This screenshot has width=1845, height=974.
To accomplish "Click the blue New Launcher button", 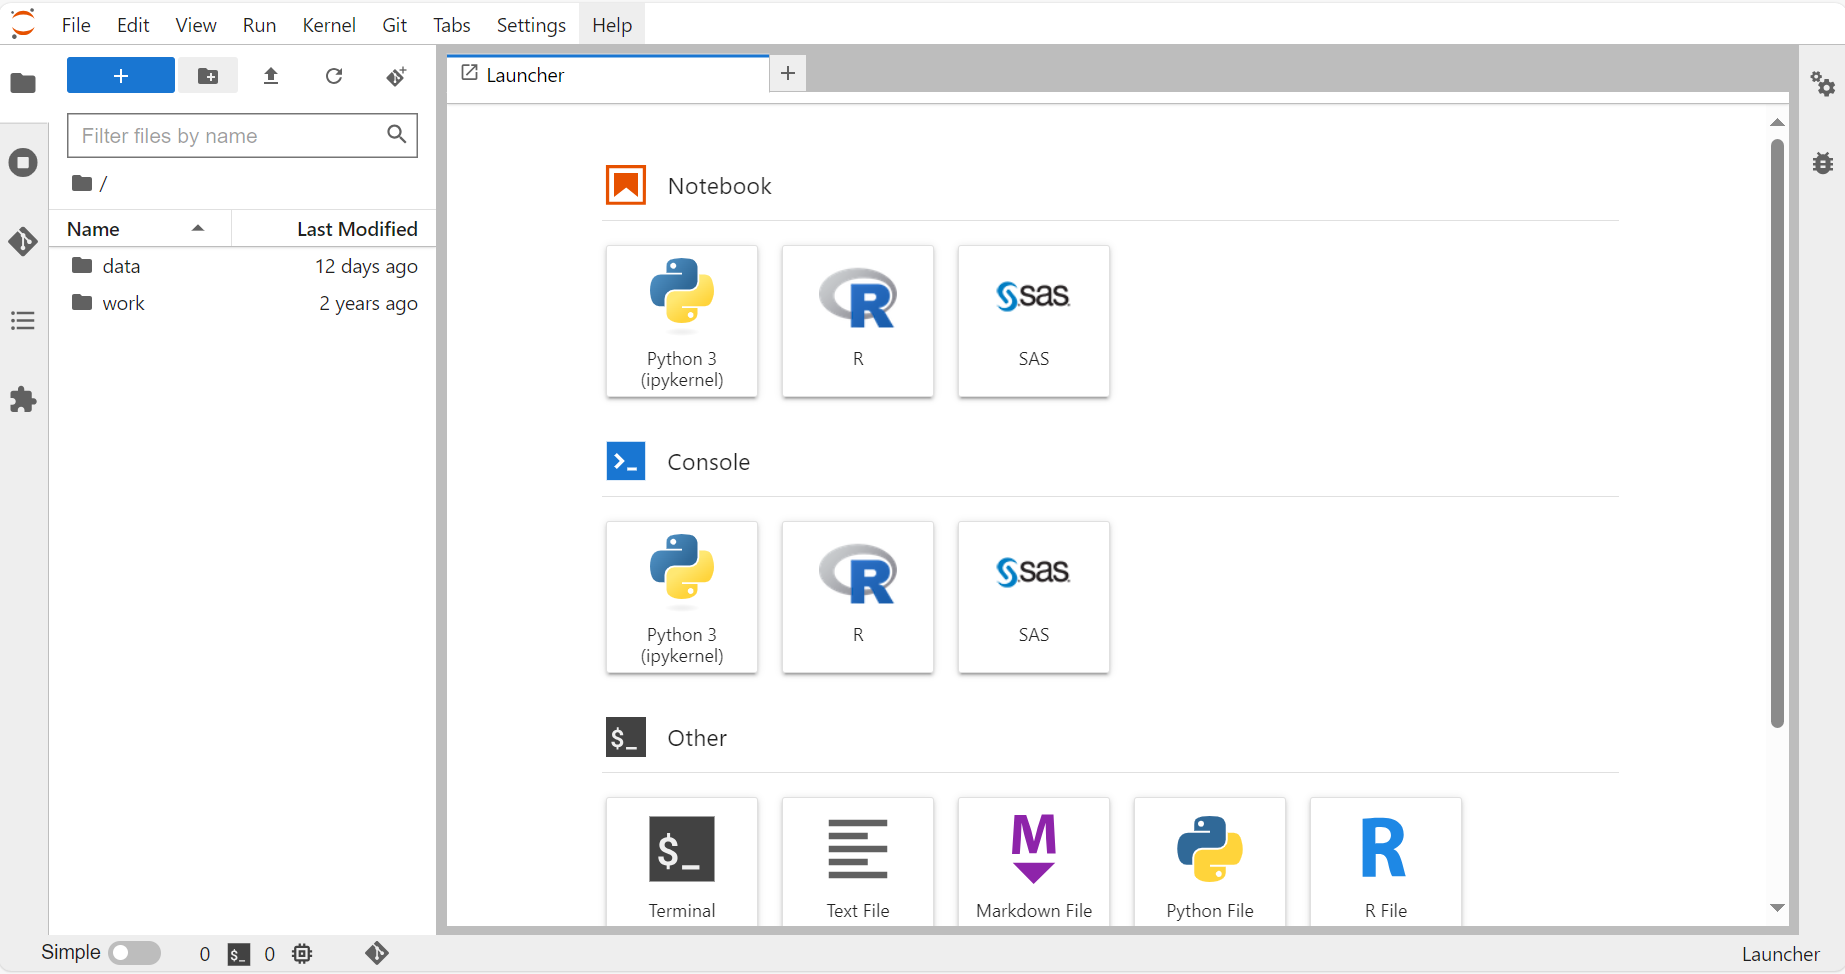I will point(121,76).
